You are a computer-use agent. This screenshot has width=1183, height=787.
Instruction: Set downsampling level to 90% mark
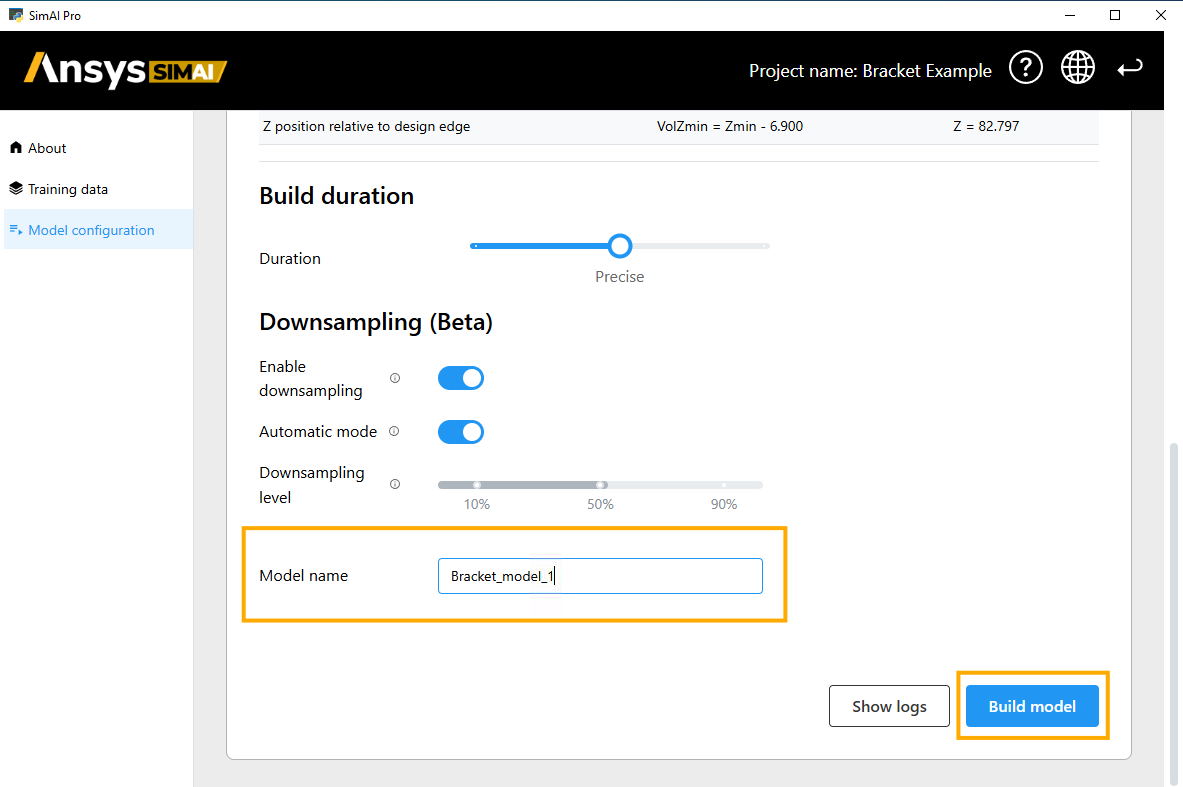pos(724,485)
